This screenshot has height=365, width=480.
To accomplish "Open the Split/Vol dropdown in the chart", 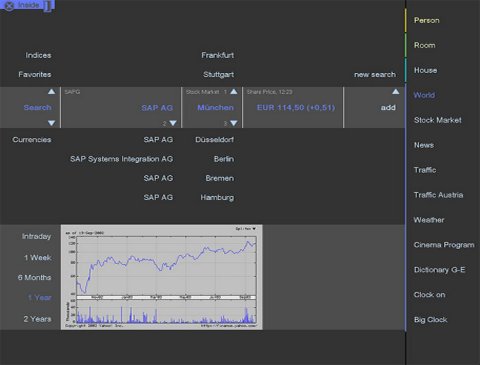I will pos(246,229).
